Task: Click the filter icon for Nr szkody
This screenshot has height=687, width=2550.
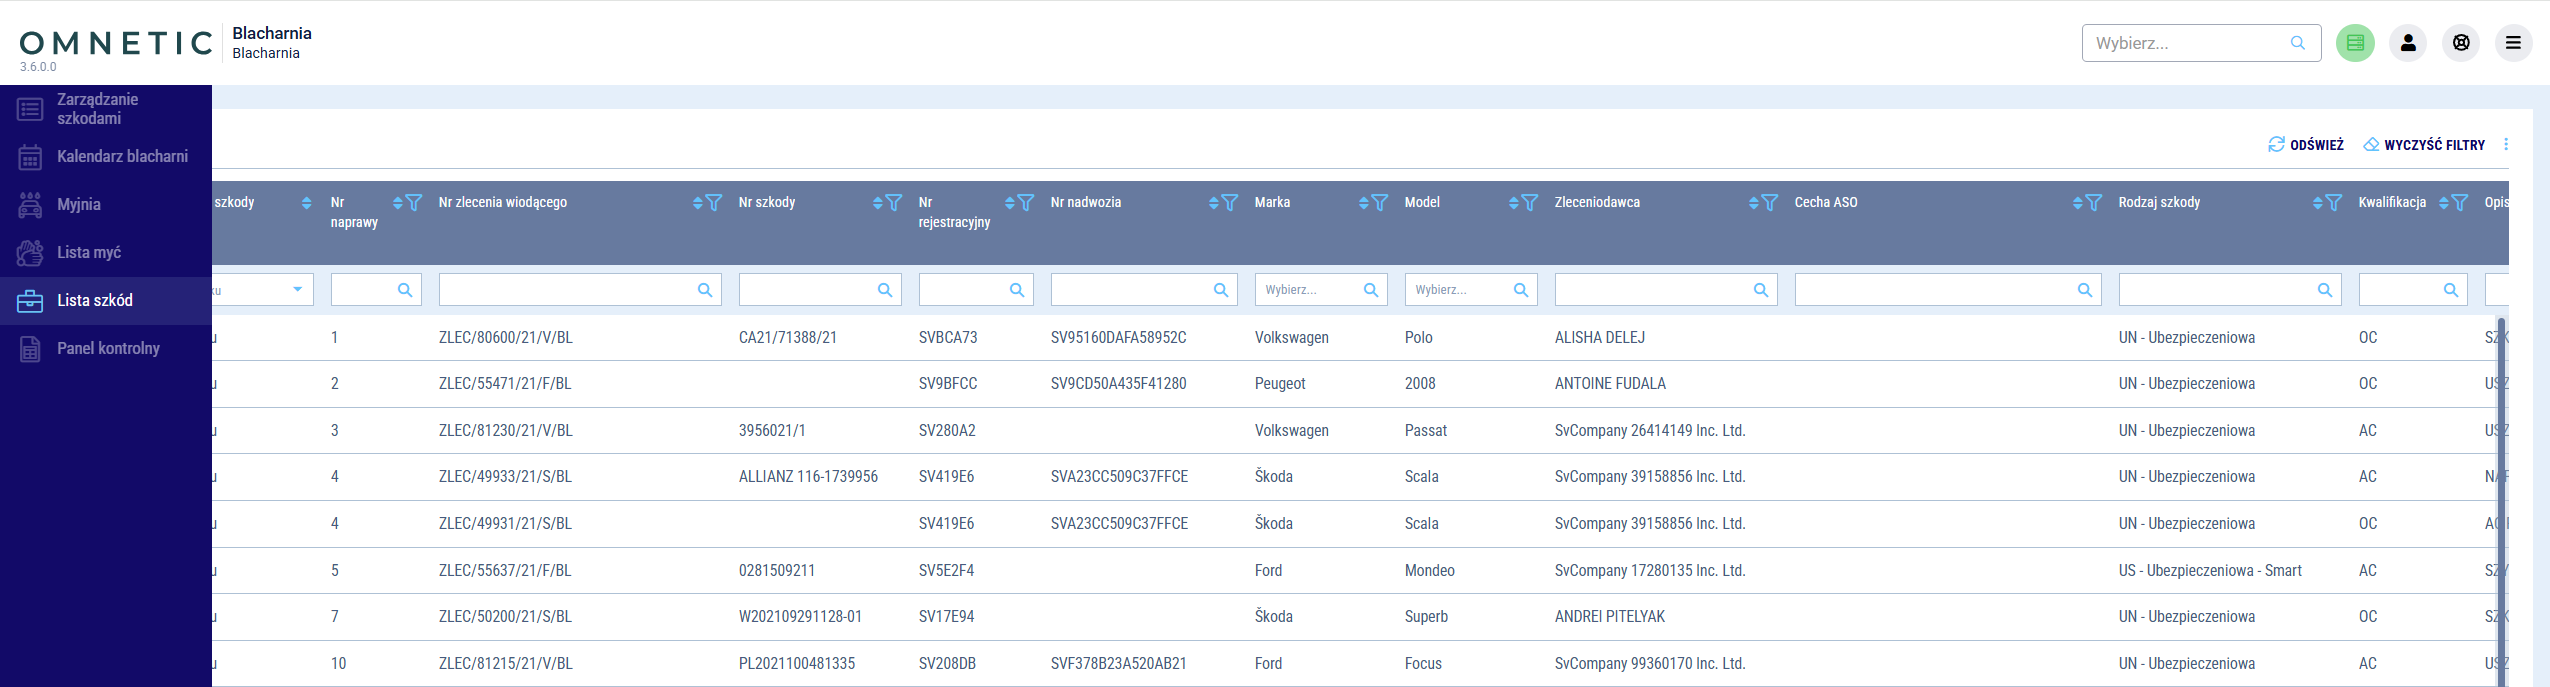Action: 894,203
